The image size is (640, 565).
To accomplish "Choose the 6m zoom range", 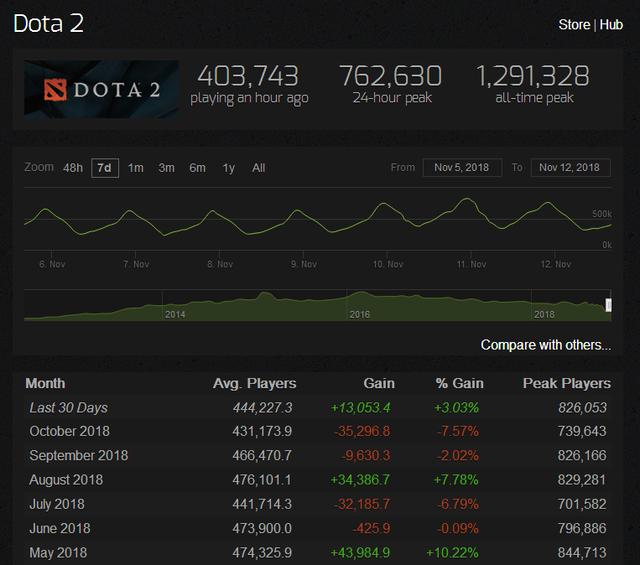I will tap(198, 168).
